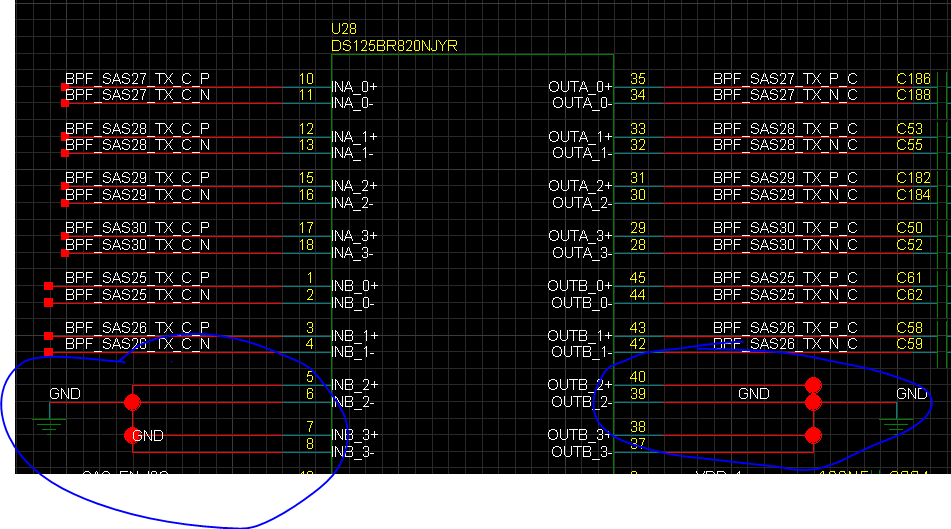Image resolution: width=951 pixels, height=529 pixels.
Task: Select capacitor designator C182
Action: tap(913, 178)
